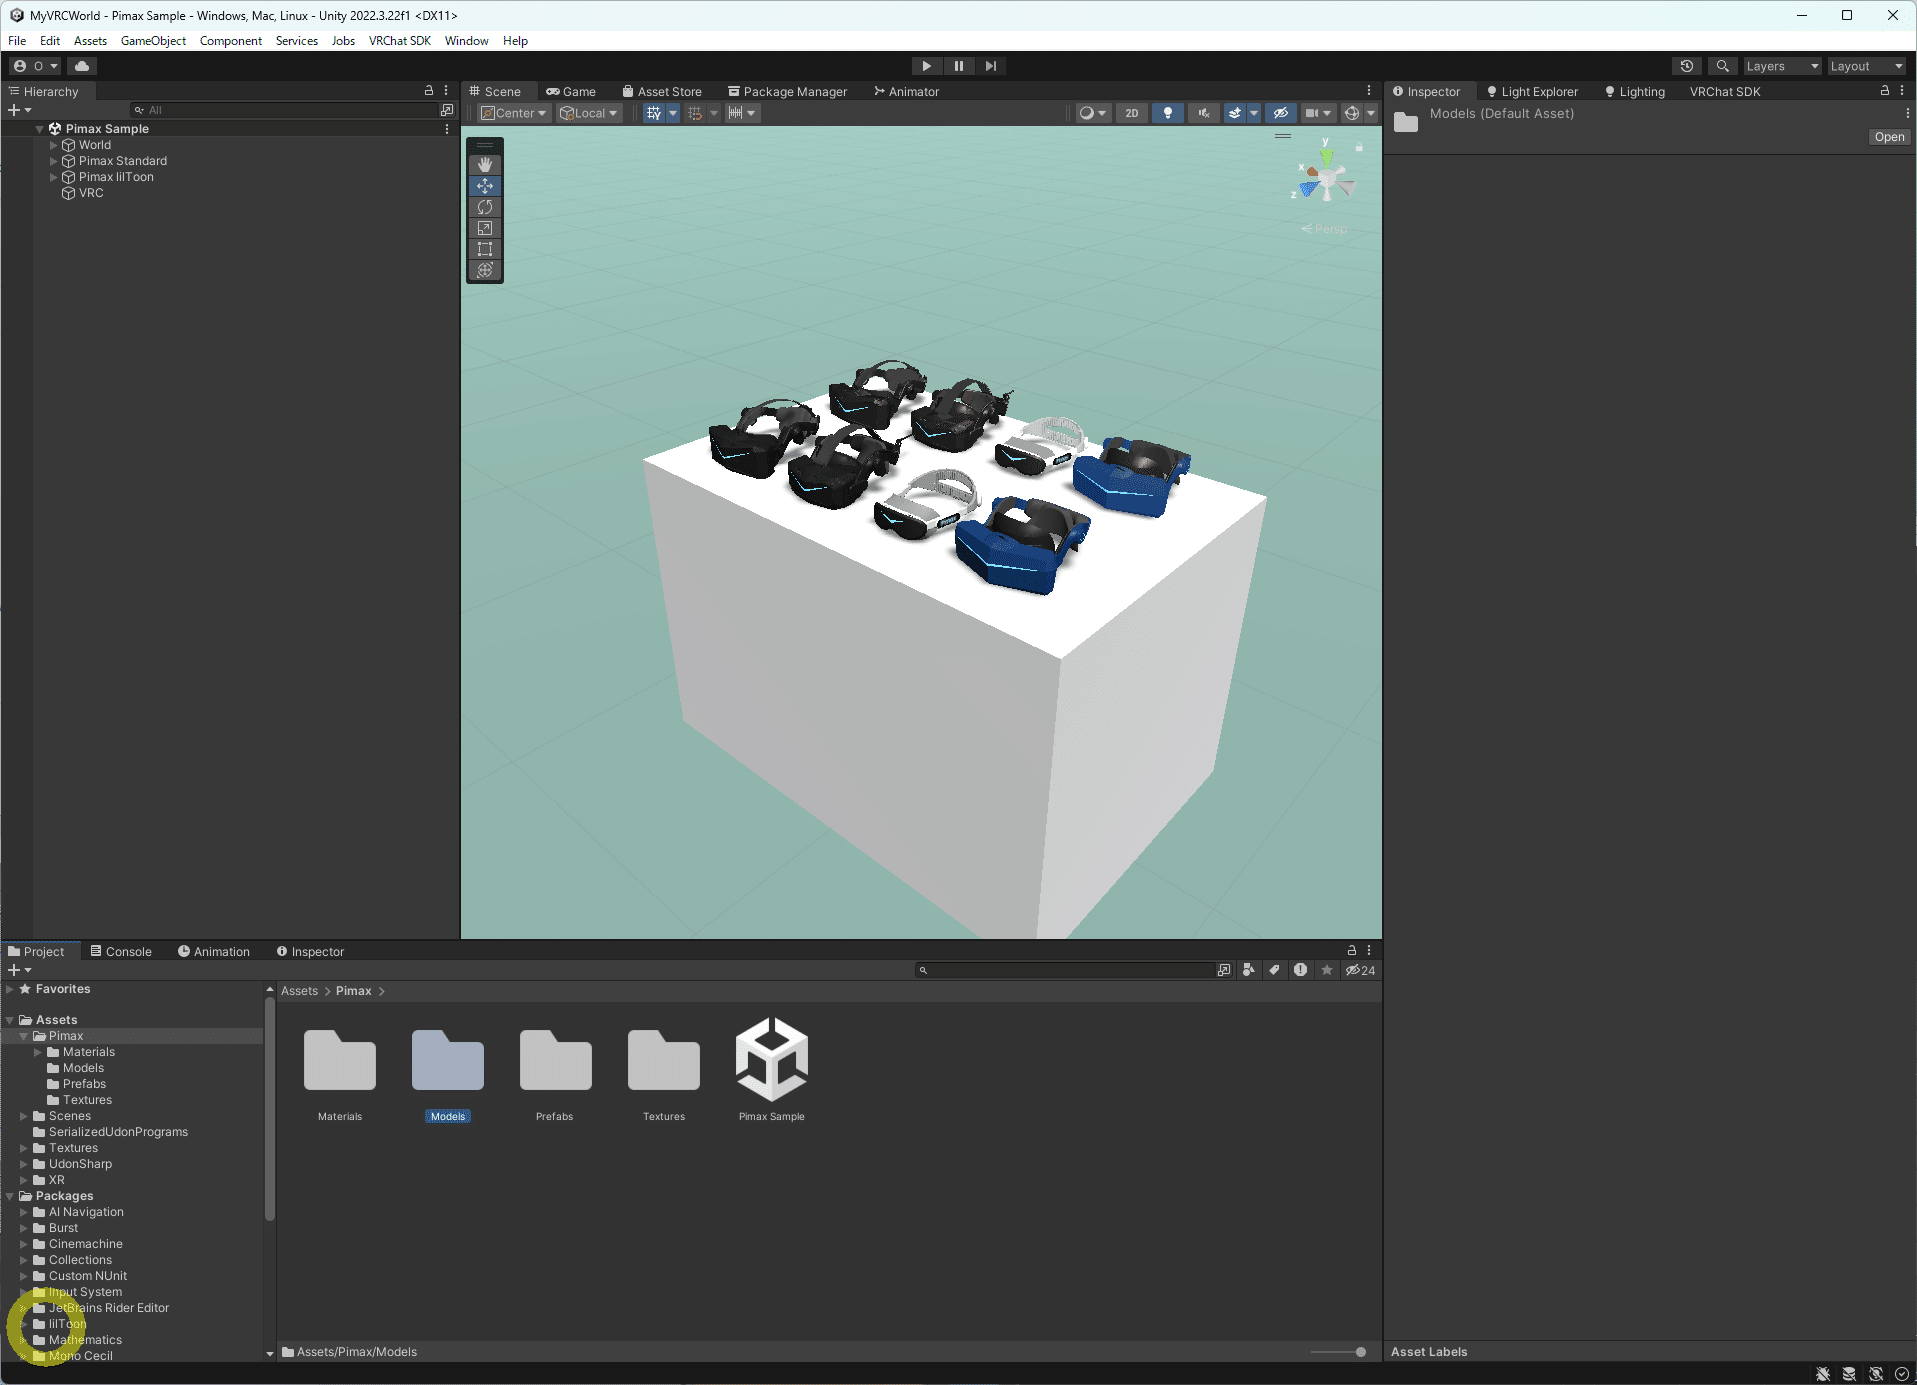Open Hierarchy panel more options menu

(446, 91)
